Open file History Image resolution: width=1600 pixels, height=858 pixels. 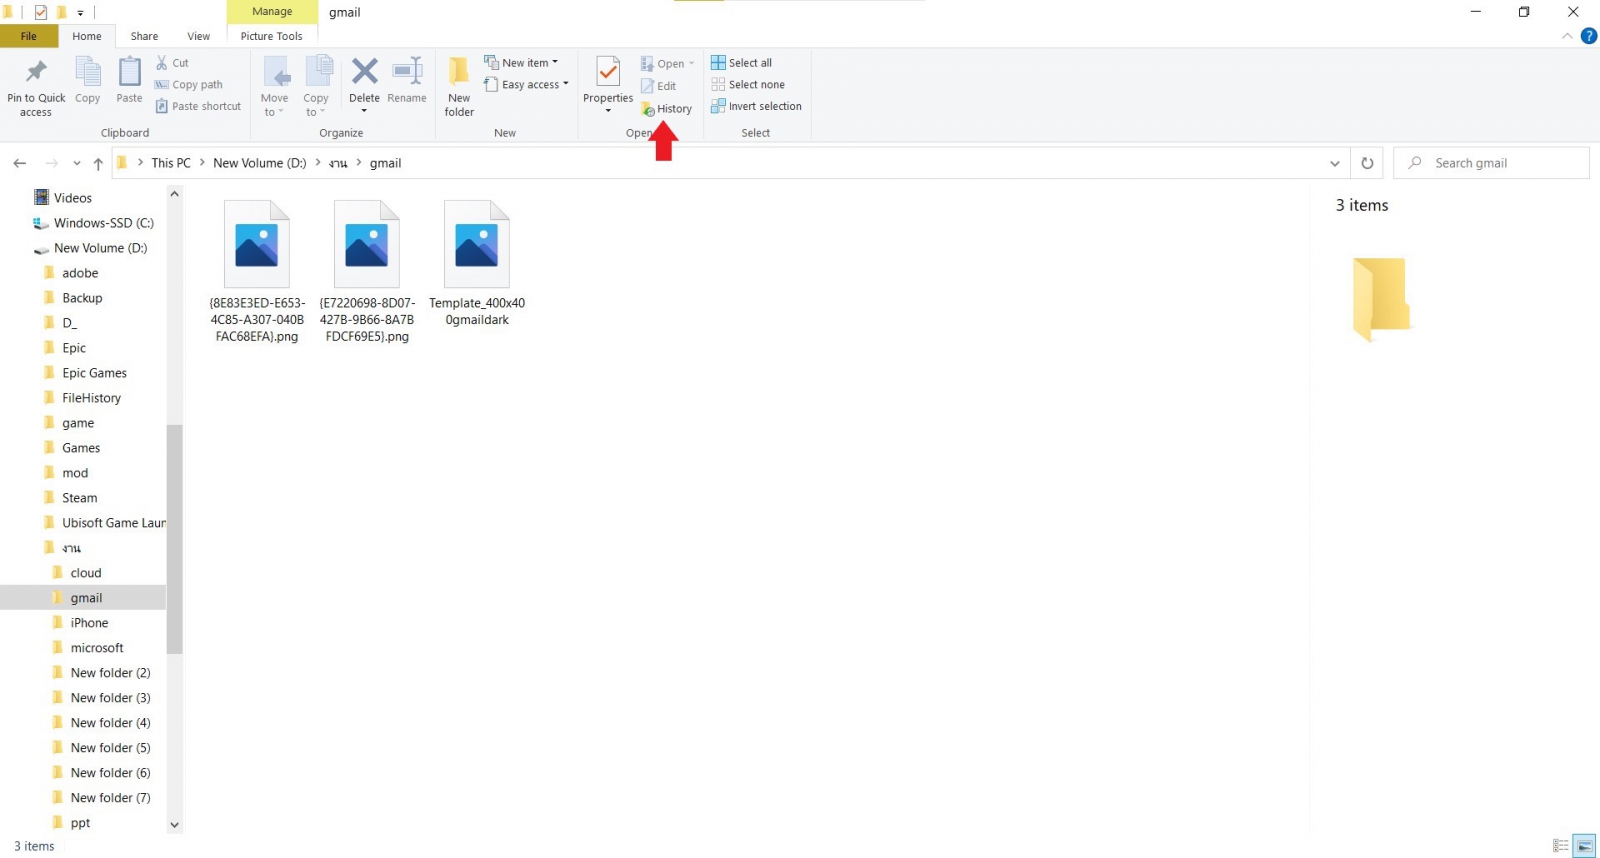pos(667,109)
